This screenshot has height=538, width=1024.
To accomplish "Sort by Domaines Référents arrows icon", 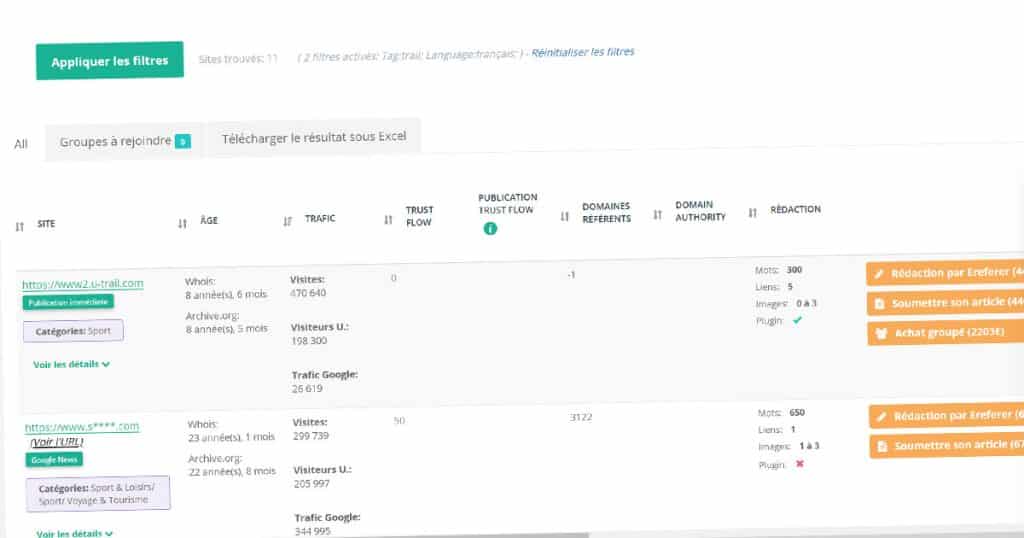I will 564,216.
